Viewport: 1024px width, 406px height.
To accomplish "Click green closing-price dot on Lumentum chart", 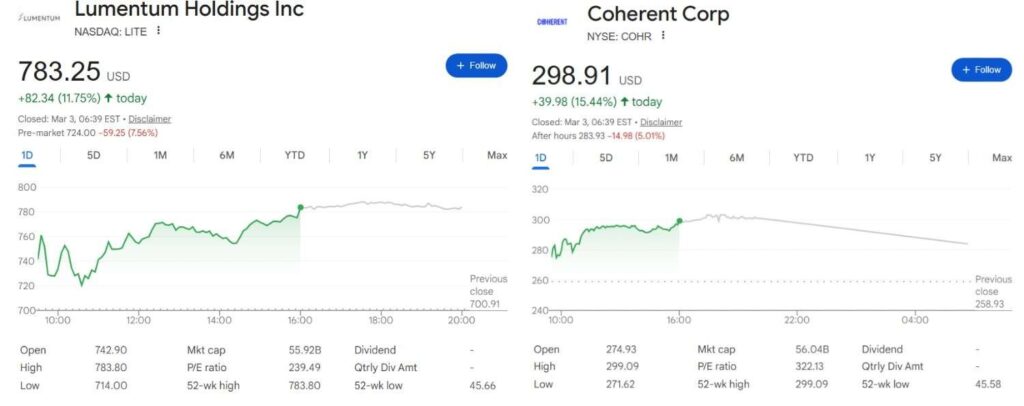I will click(300, 208).
